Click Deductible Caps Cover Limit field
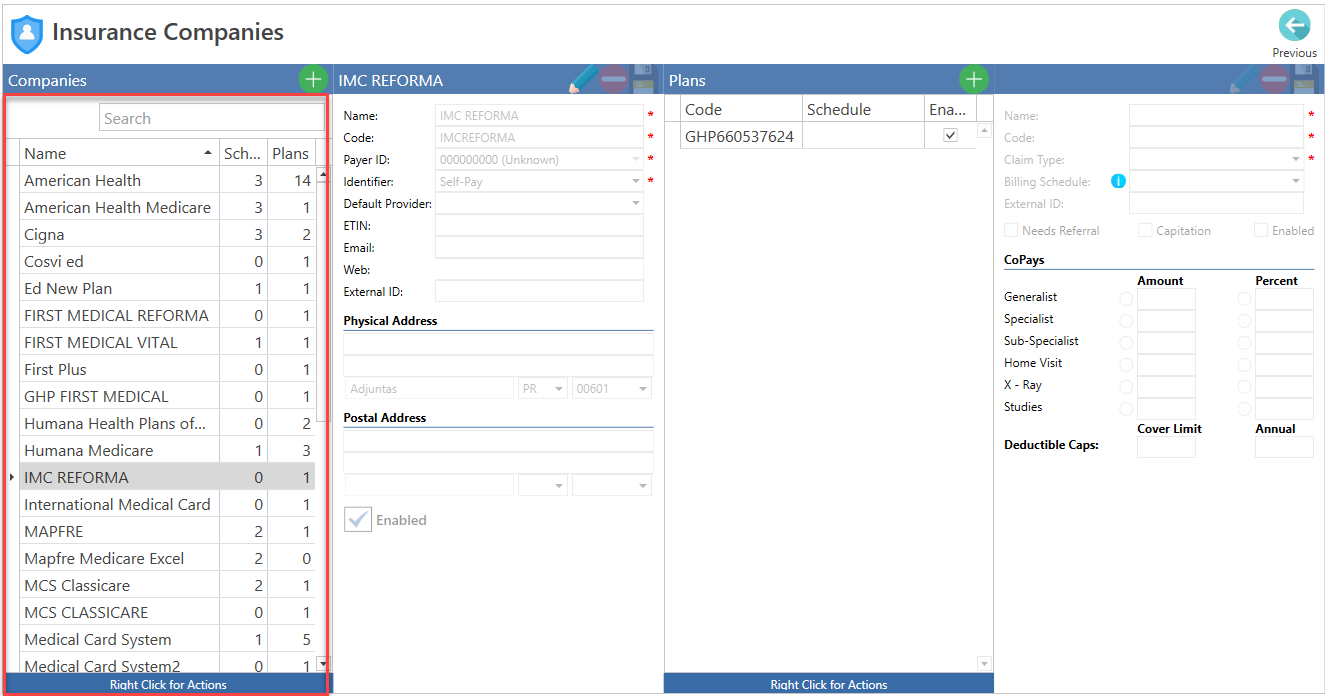The height and width of the screenshot is (696, 1327). (x=1166, y=447)
